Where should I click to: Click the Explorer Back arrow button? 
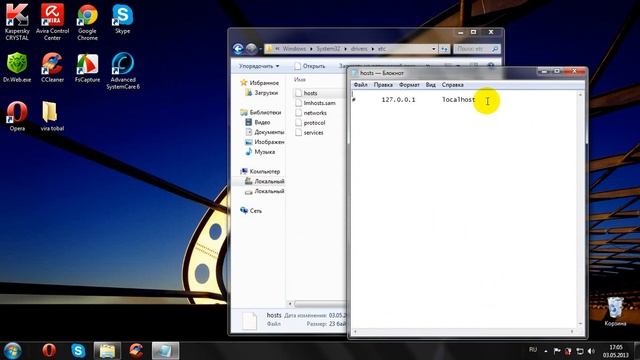[238, 49]
